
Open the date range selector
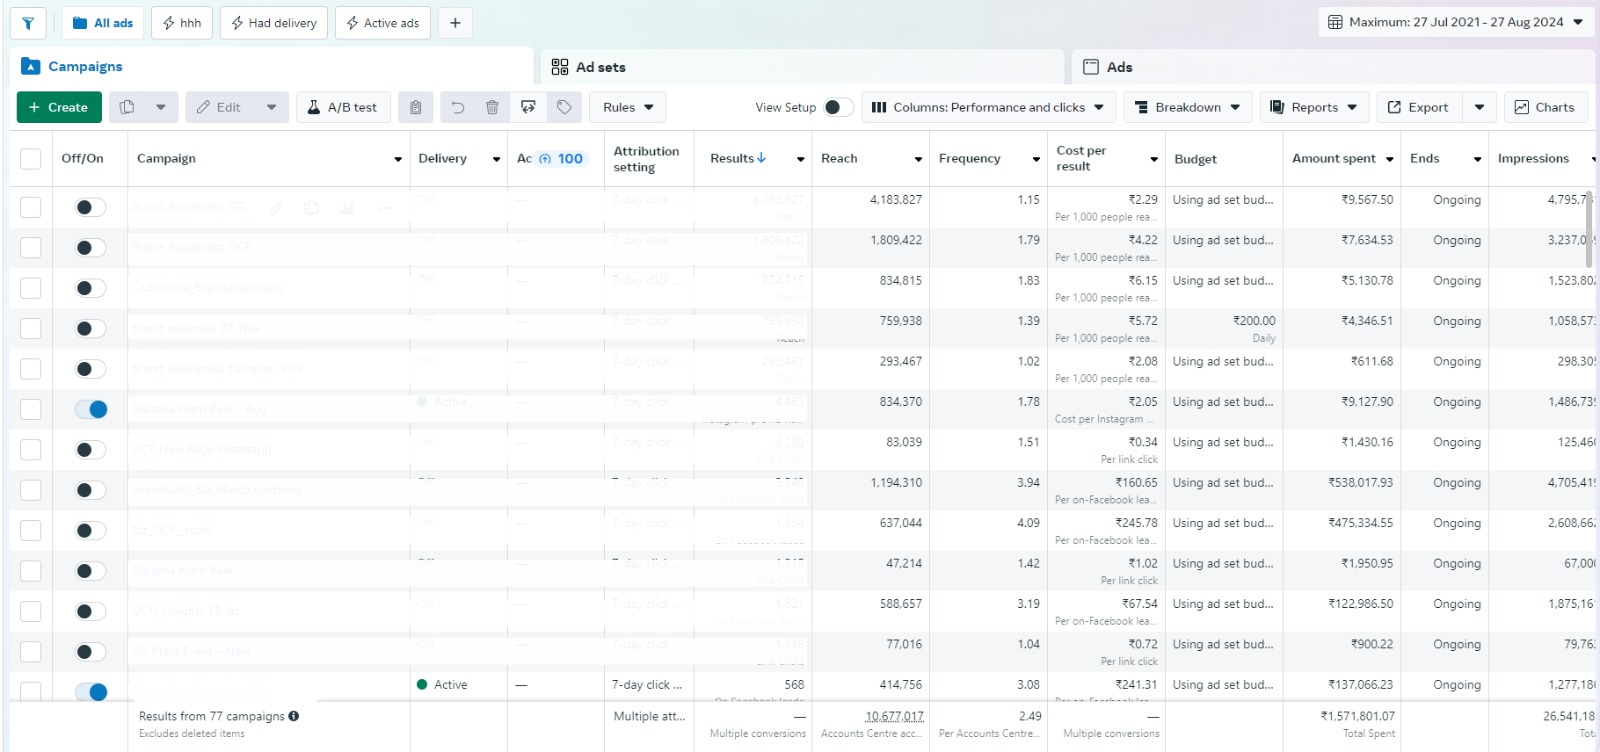(x=1455, y=22)
